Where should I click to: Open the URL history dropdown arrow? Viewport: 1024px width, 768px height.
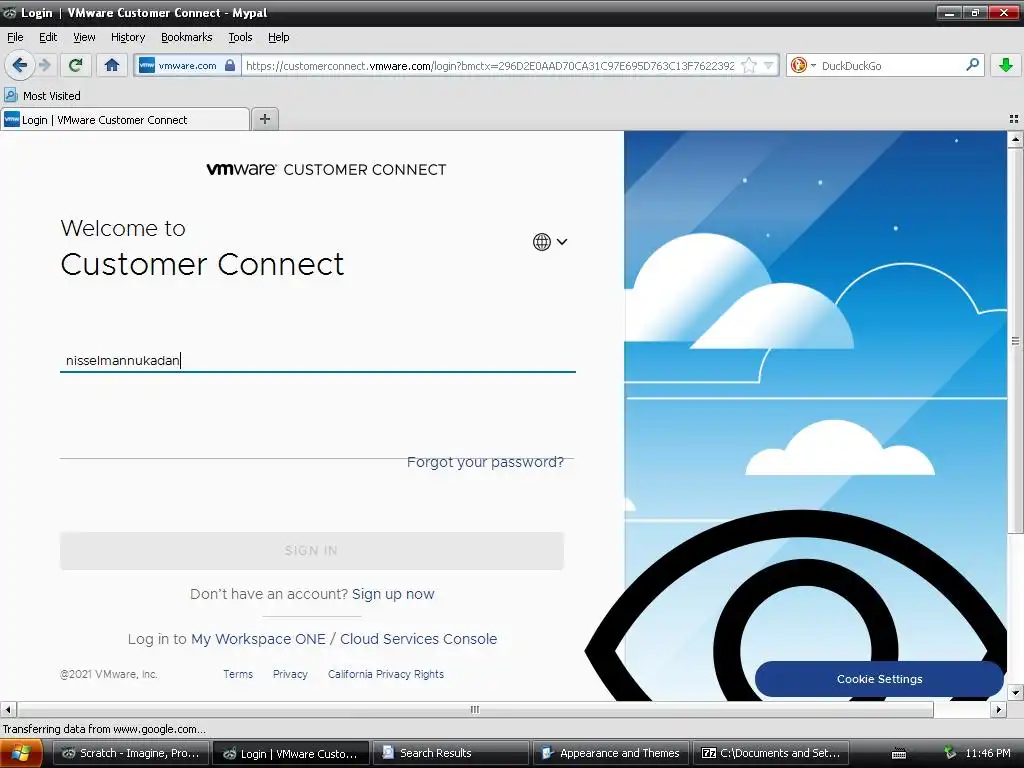point(769,65)
